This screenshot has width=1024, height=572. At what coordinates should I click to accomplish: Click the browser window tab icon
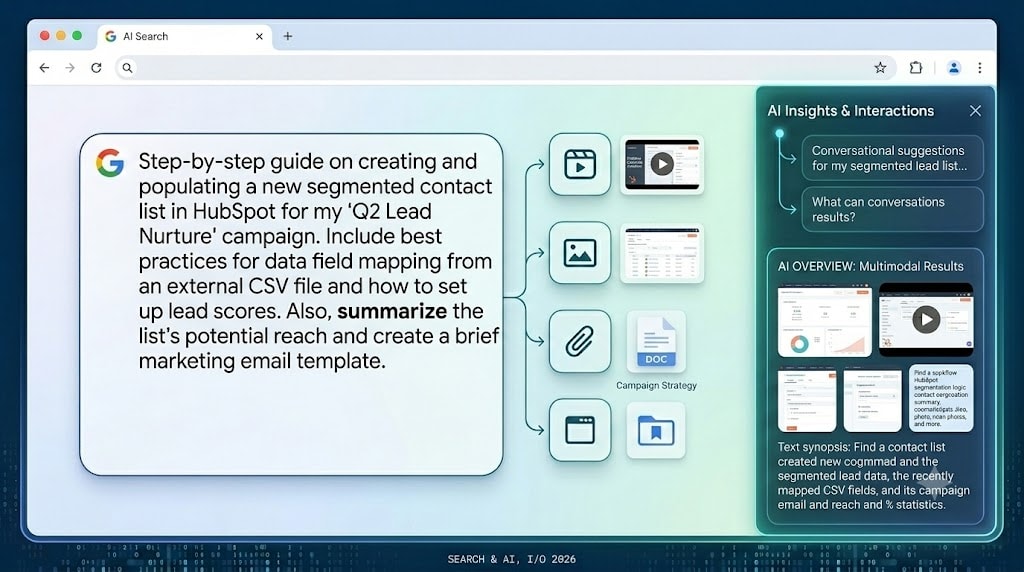pos(580,430)
